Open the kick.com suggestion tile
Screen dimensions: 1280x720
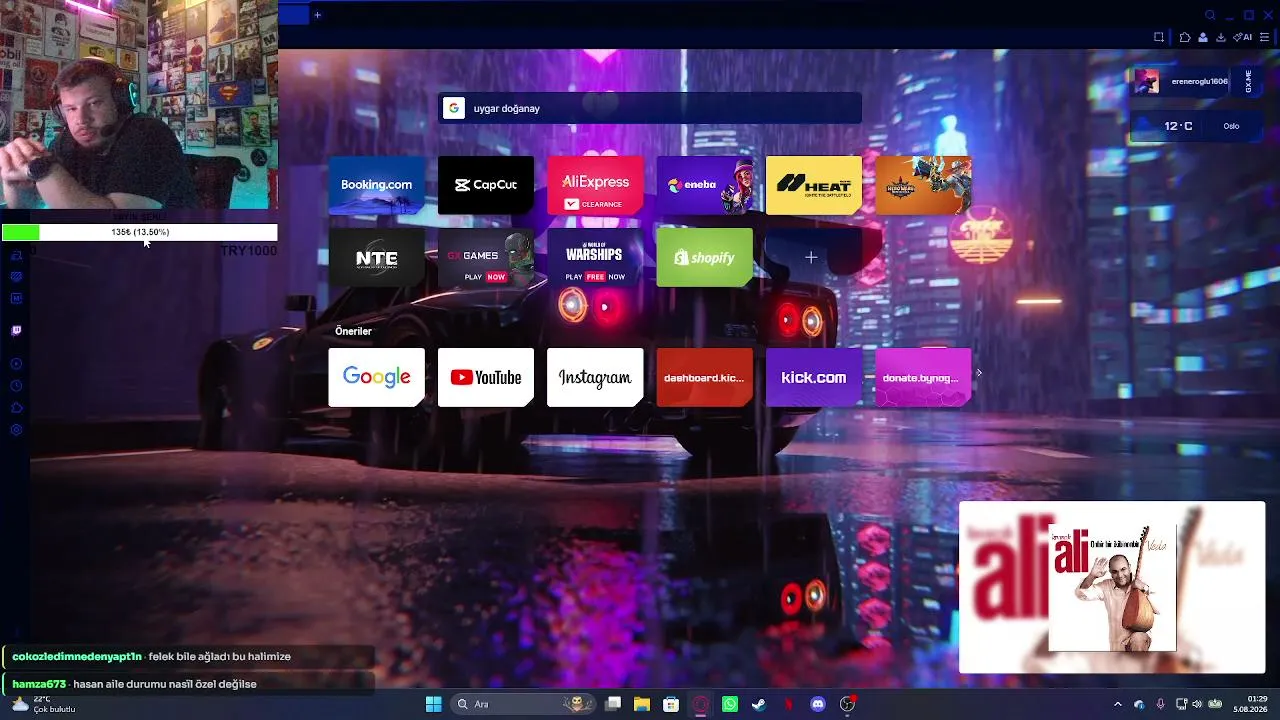click(814, 377)
